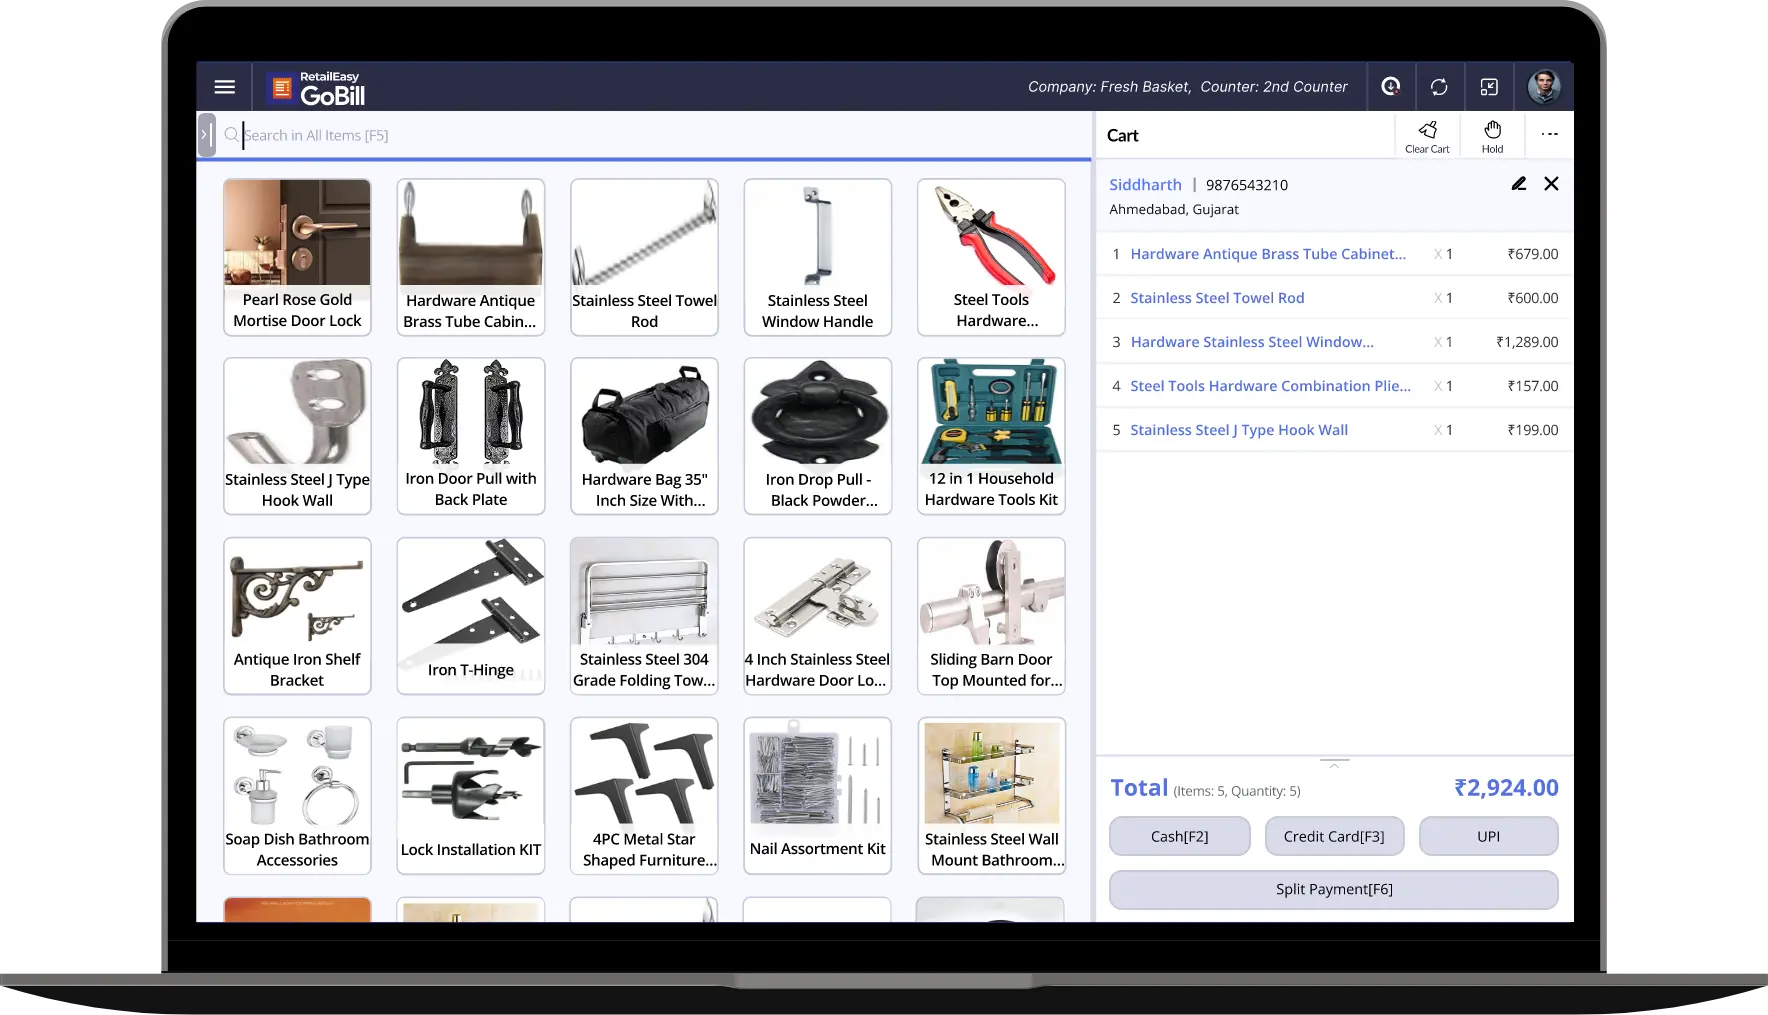Select Cash payment method
The image size is (1768, 1015).
[x=1179, y=836]
